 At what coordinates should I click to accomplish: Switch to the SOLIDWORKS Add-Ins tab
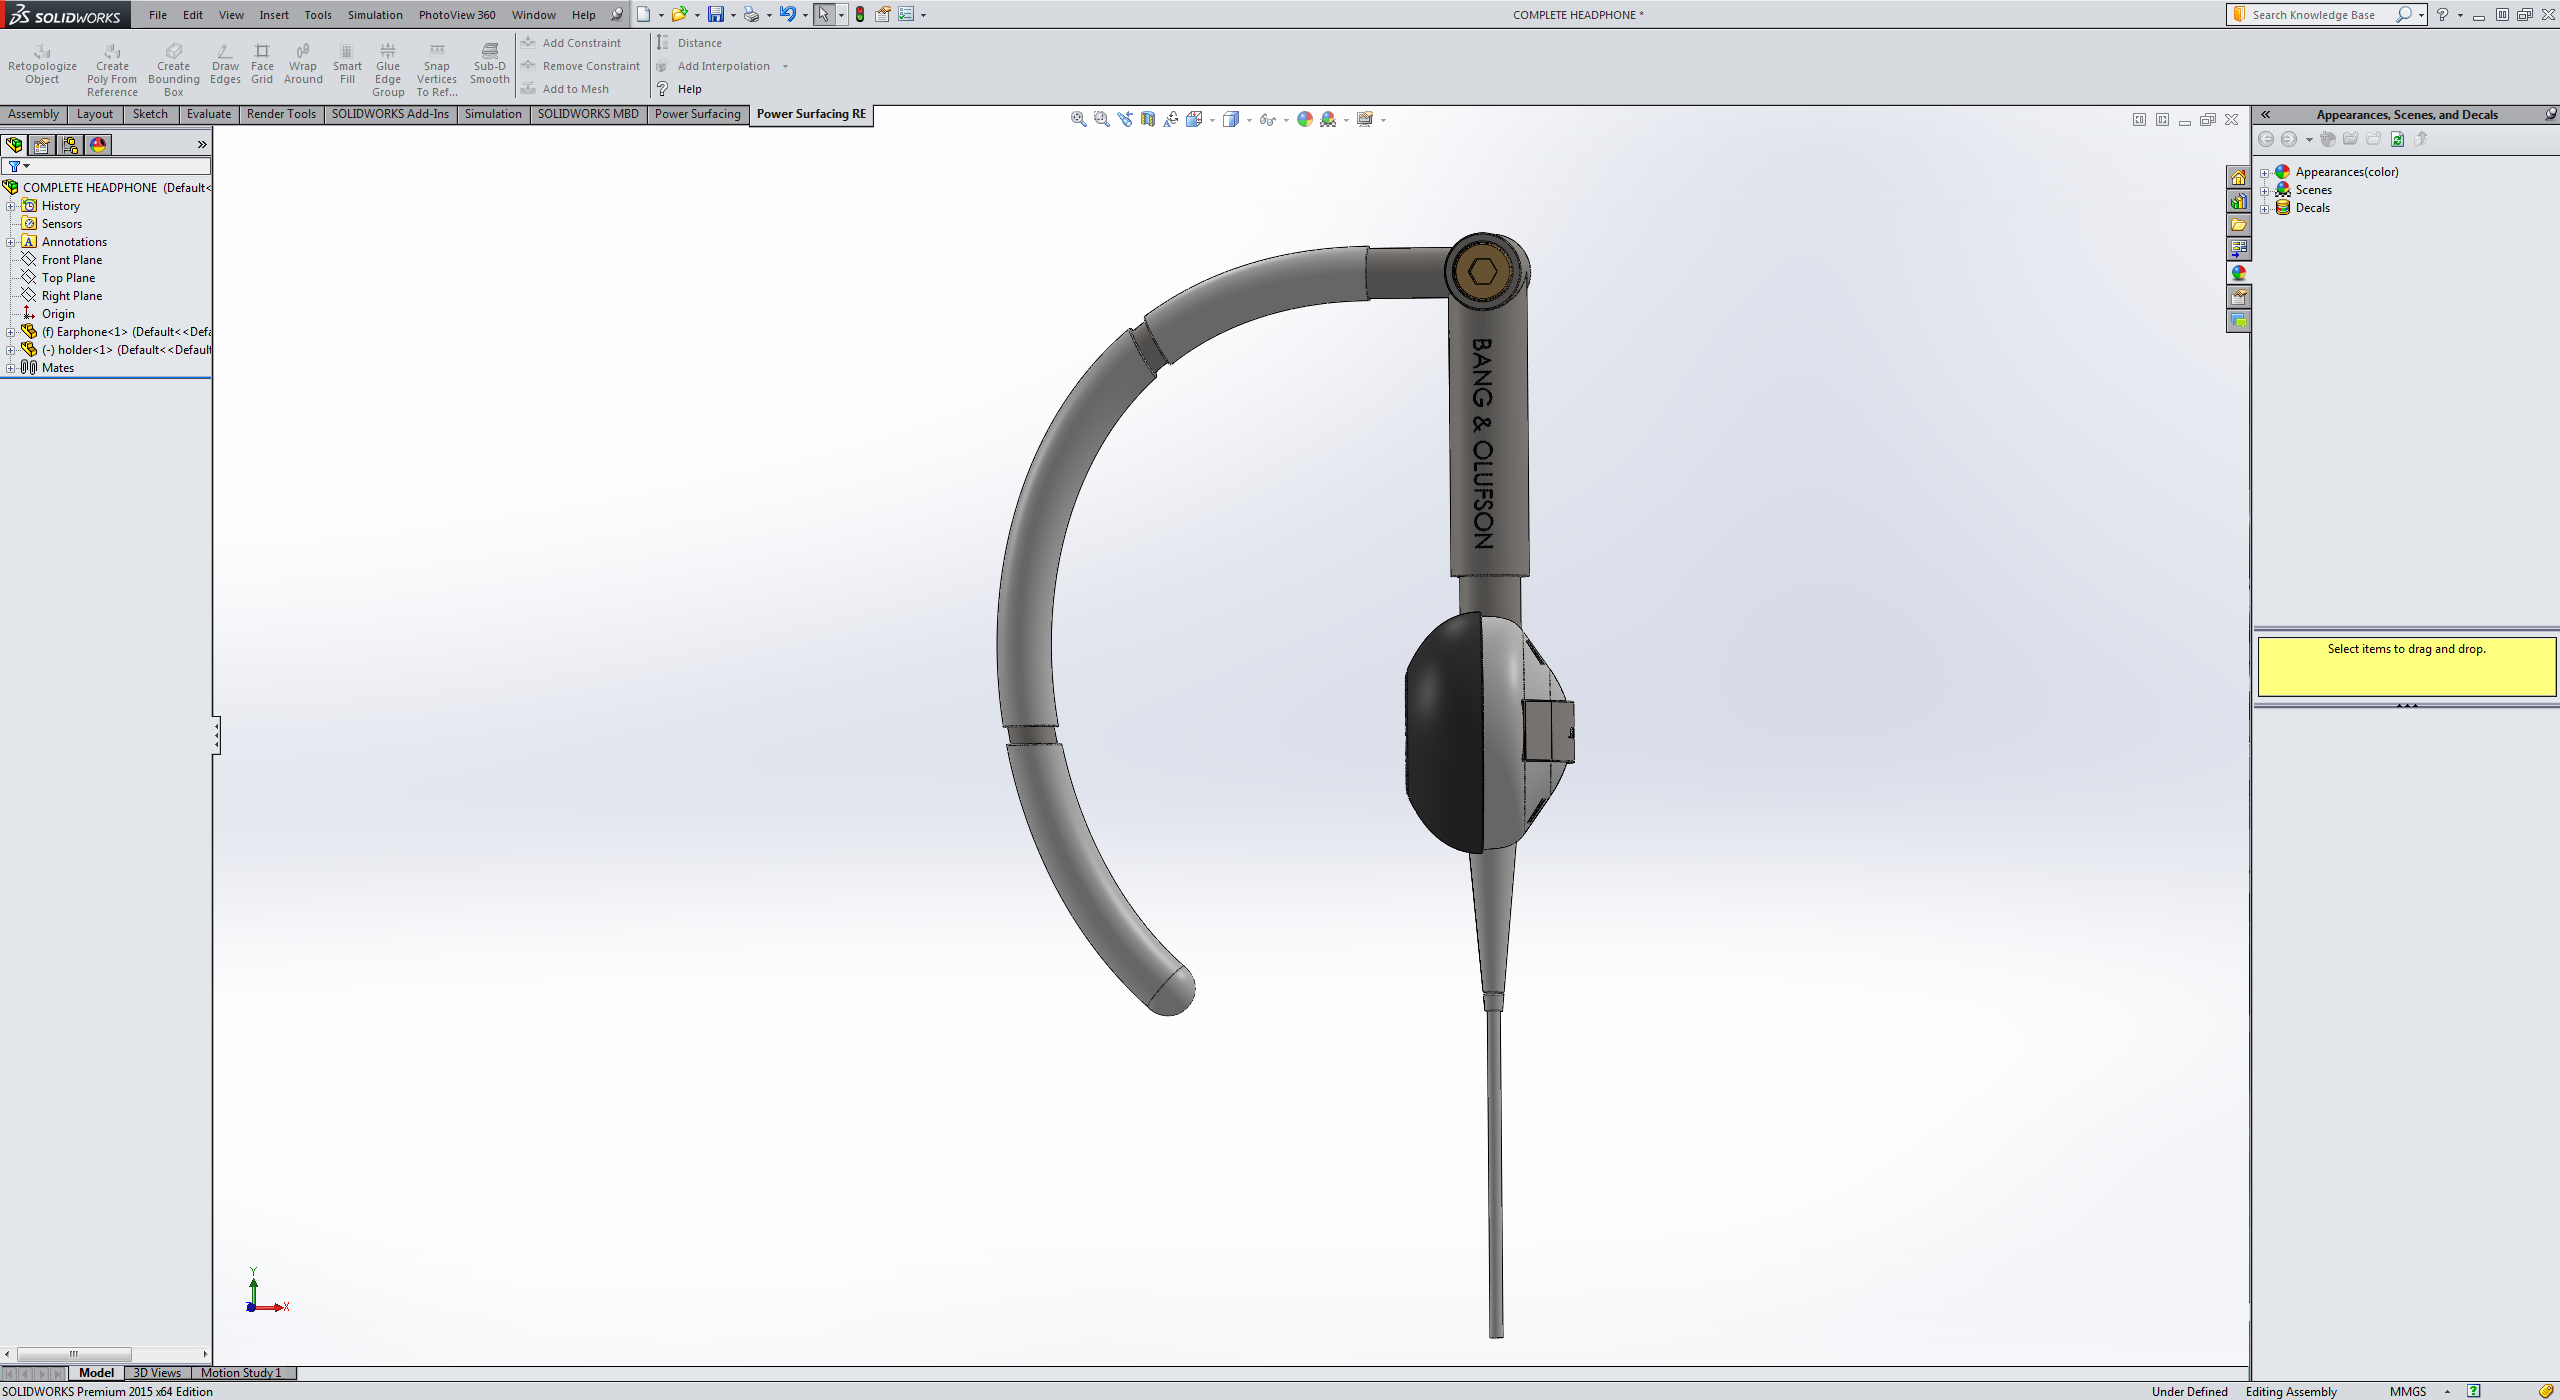tap(390, 114)
